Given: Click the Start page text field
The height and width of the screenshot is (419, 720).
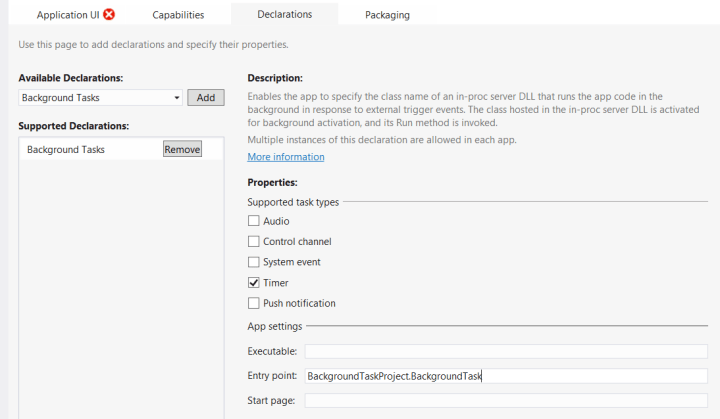Looking at the screenshot, I should (x=505, y=401).
